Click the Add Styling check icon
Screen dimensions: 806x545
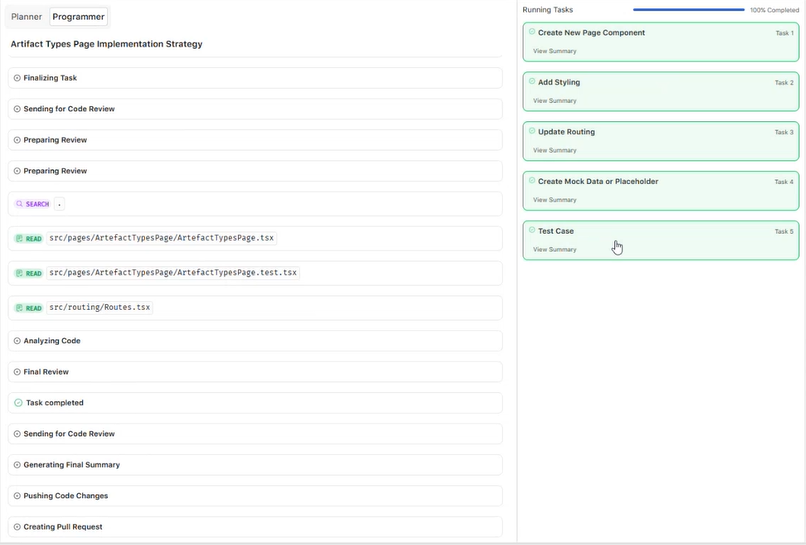coord(532,81)
